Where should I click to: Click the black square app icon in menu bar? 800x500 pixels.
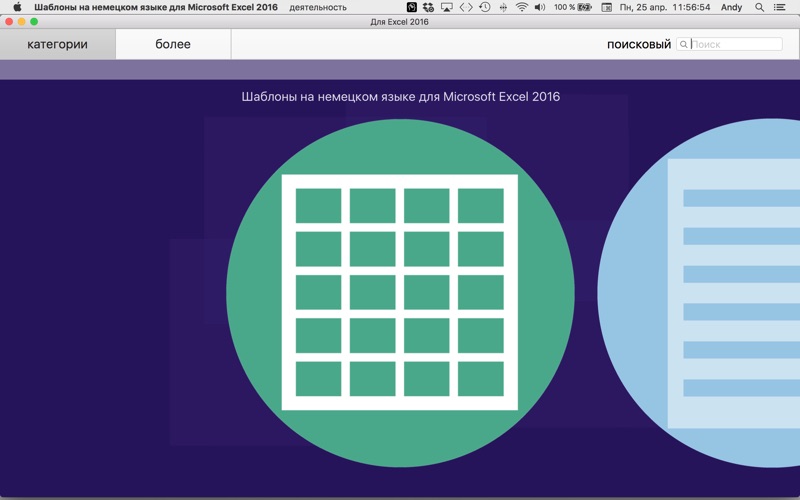point(412,7)
